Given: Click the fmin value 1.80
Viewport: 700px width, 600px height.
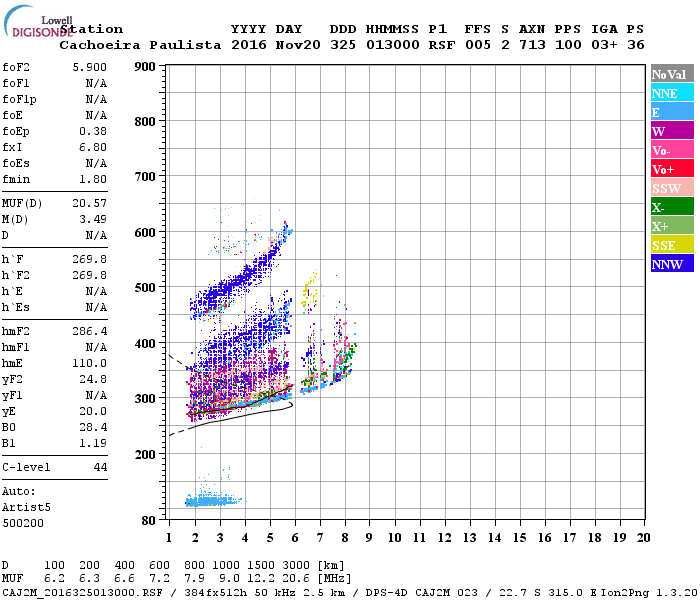Looking at the screenshot, I should (x=93, y=179).
